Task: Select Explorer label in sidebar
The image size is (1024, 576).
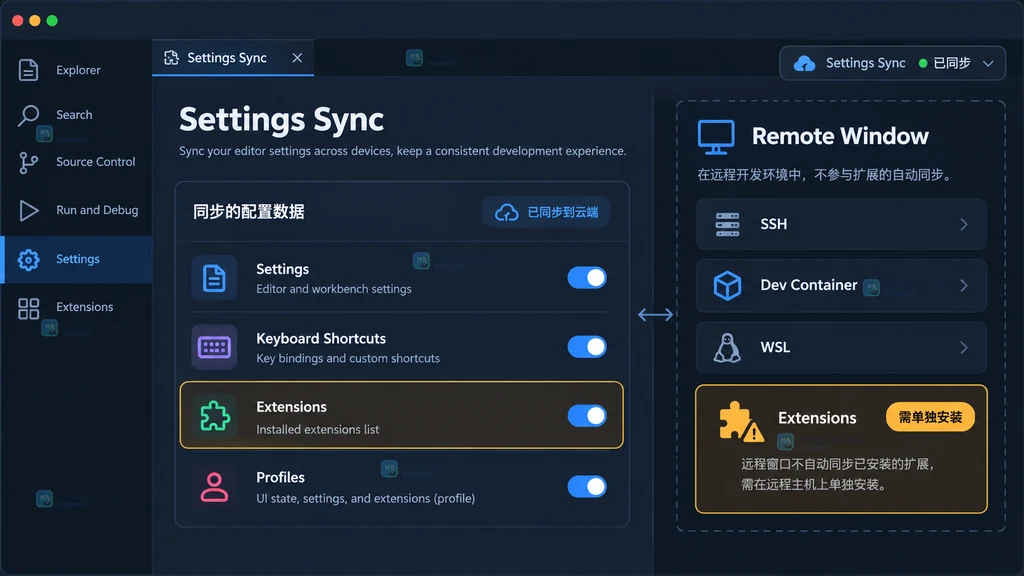Action: [78, 70]
